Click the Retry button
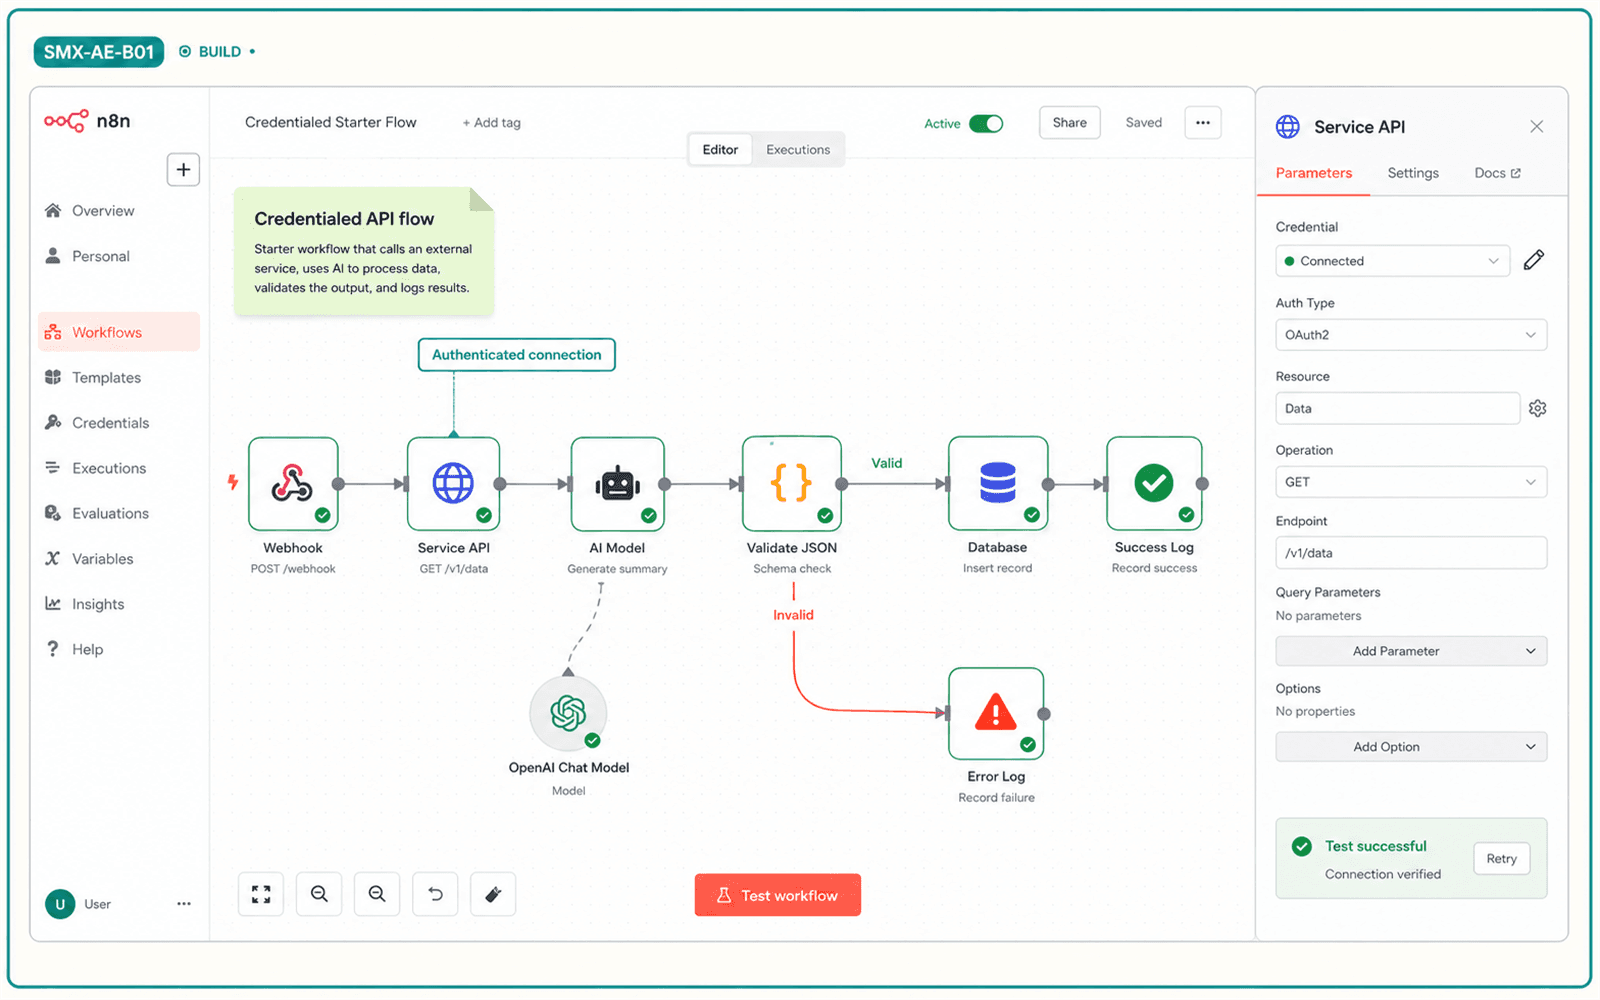This screenshot has height=1000, width=1600. point(1501,859)
